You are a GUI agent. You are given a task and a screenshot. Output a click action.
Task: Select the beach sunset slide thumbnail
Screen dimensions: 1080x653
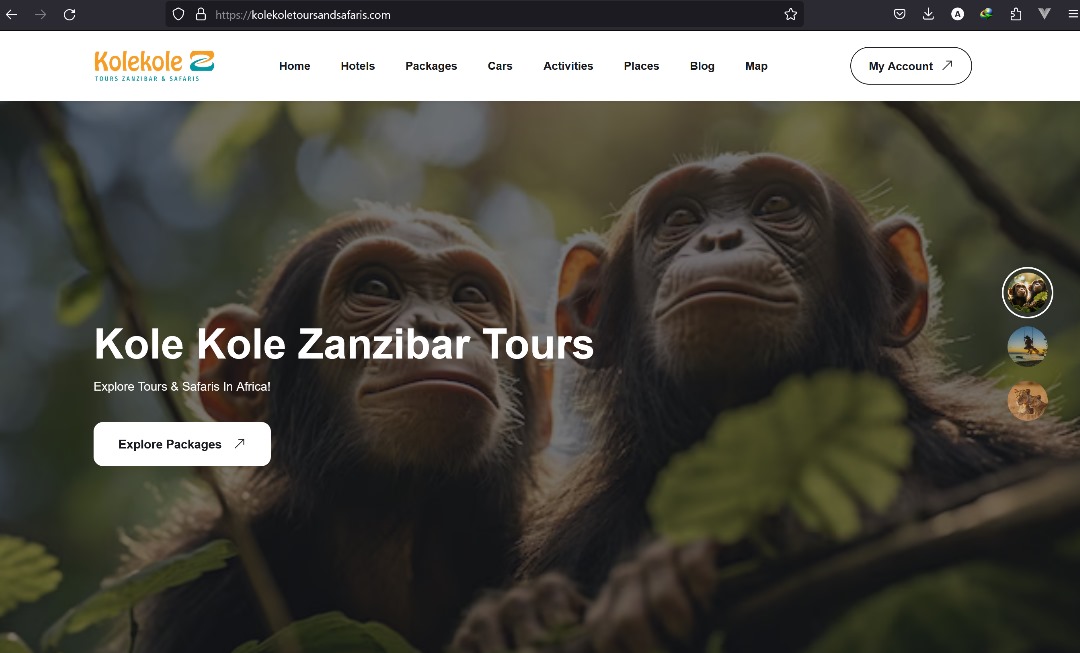1027,346
